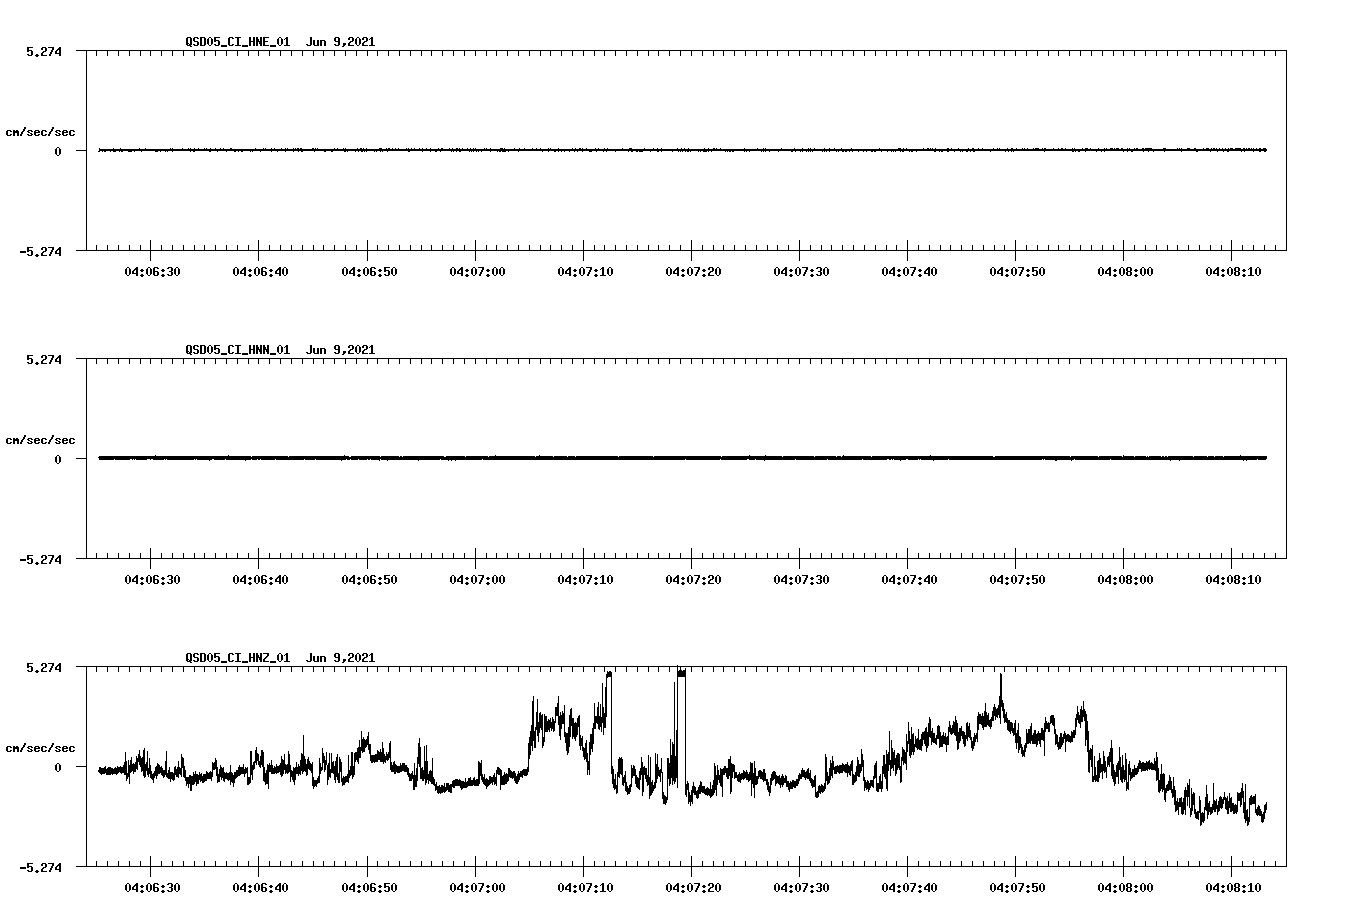The width and height of the screenshot is (1358, 924).
Task: Click 04:07:50 time label under HNN chart
Action: [x=1017, y=580]
